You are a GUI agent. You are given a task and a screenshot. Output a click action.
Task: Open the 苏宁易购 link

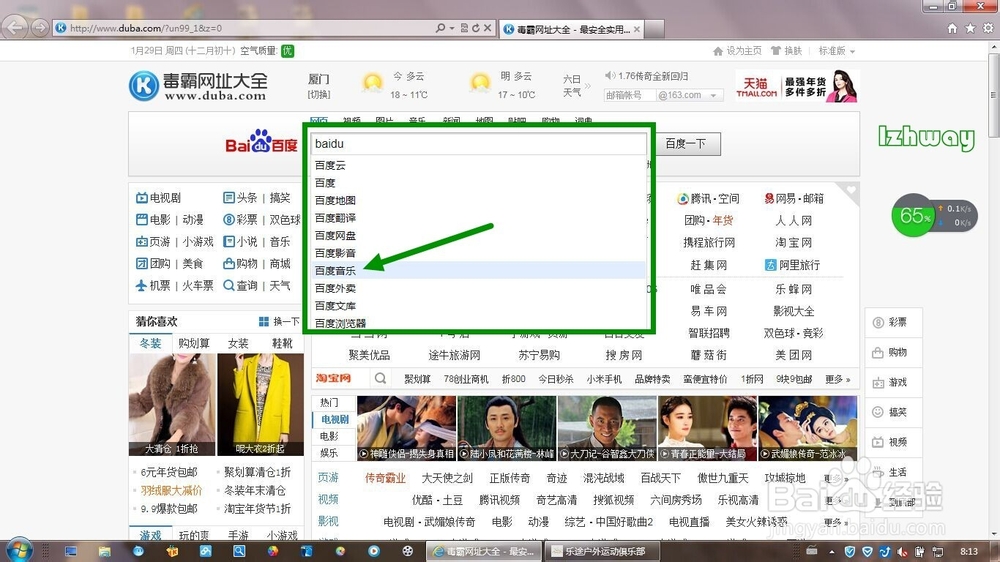[538, 355]
